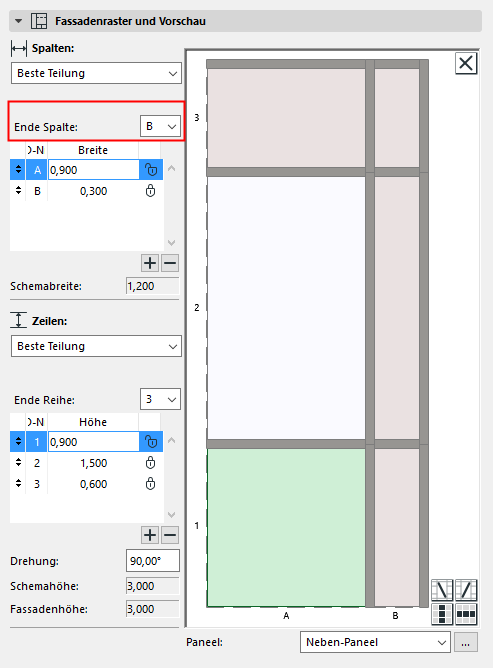This screenshot has height=668, width=493.
Task: Select column B width value 0,300
Action: pos(93,191)
